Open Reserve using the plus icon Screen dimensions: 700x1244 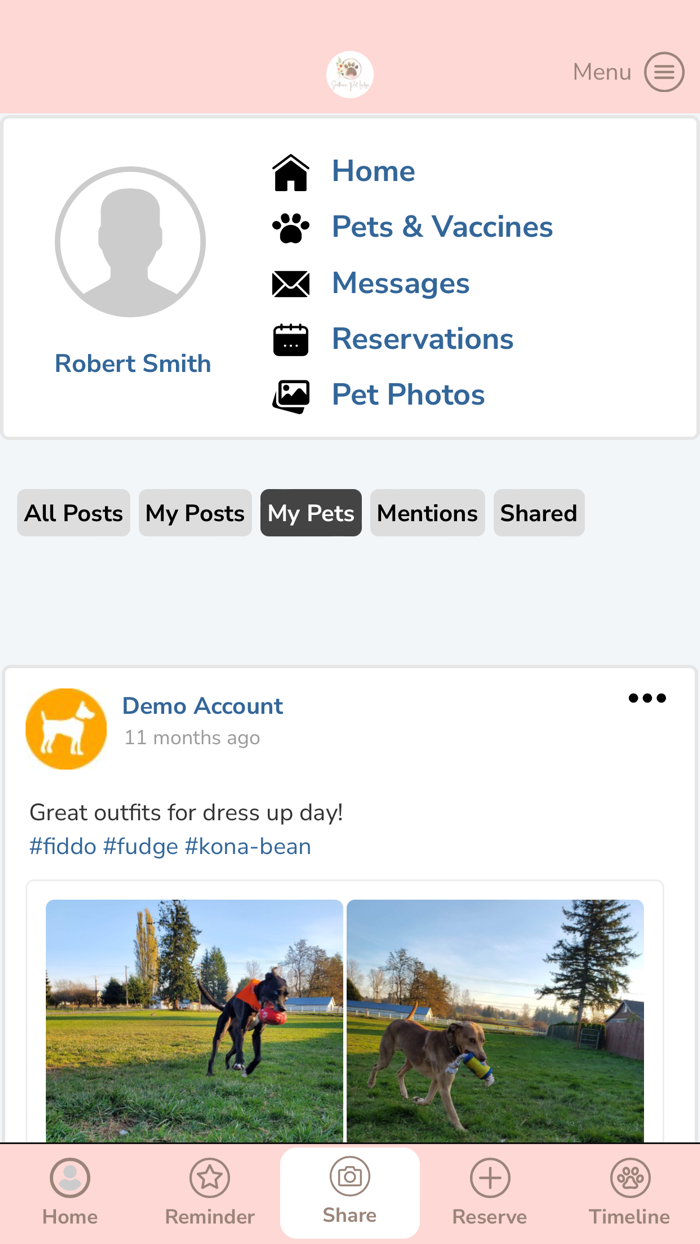coord(489,1178)
